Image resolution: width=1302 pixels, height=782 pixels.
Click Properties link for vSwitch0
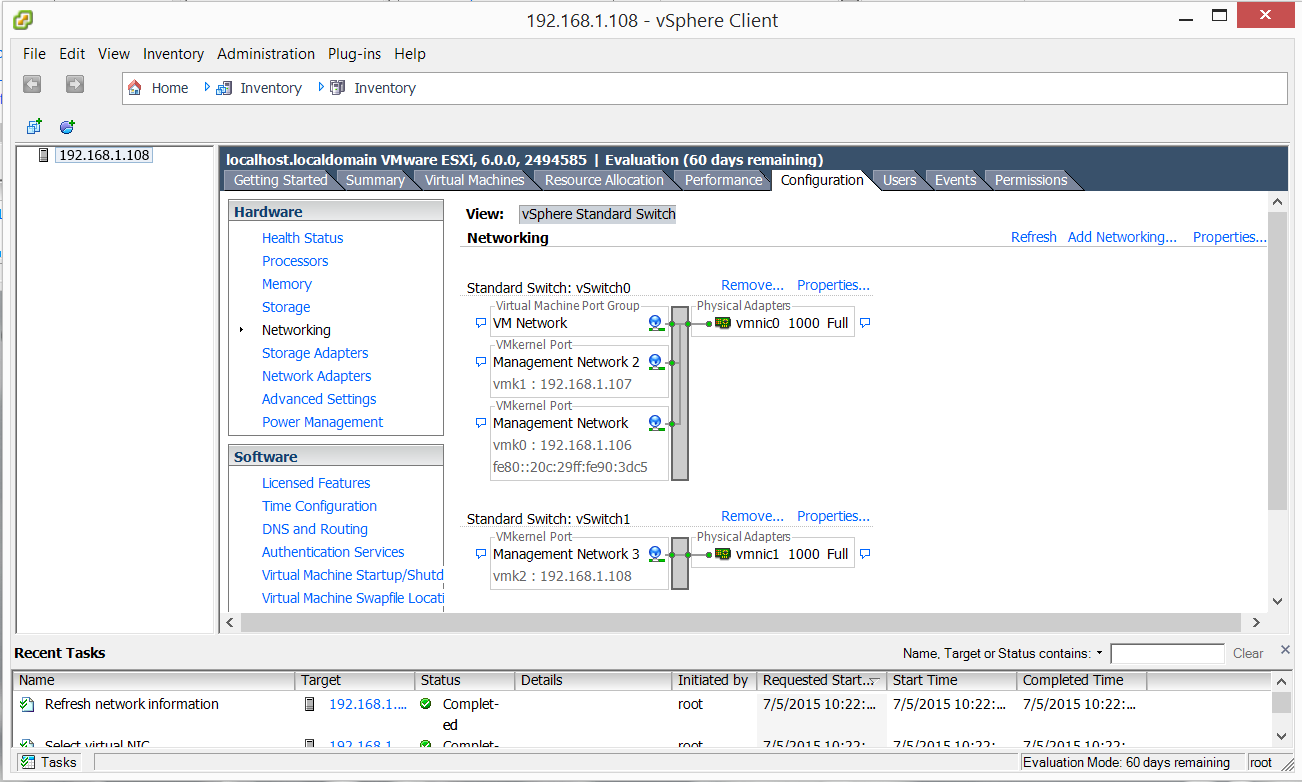833,285
